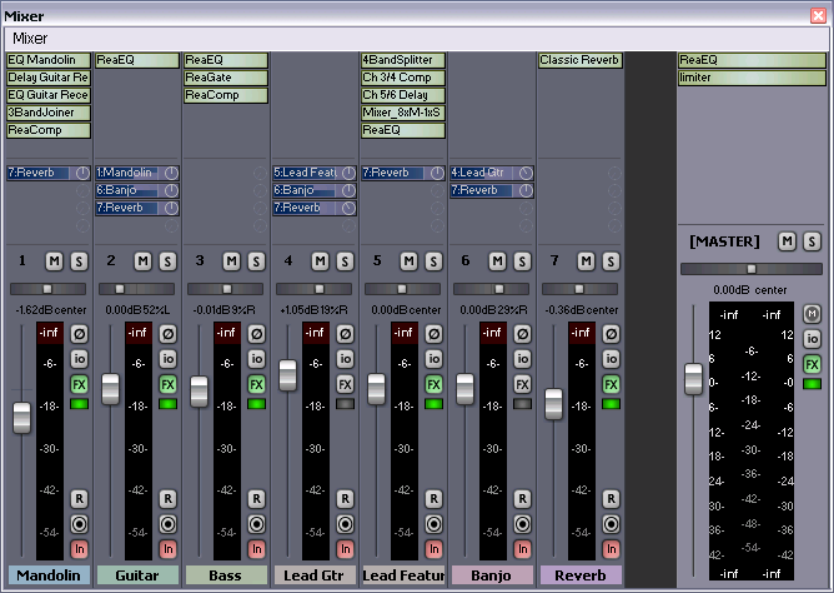Image resolution: width=834 pixels, height=593 pixels.
Task: Open io routing for Reverb track
Action: (611, 359)
